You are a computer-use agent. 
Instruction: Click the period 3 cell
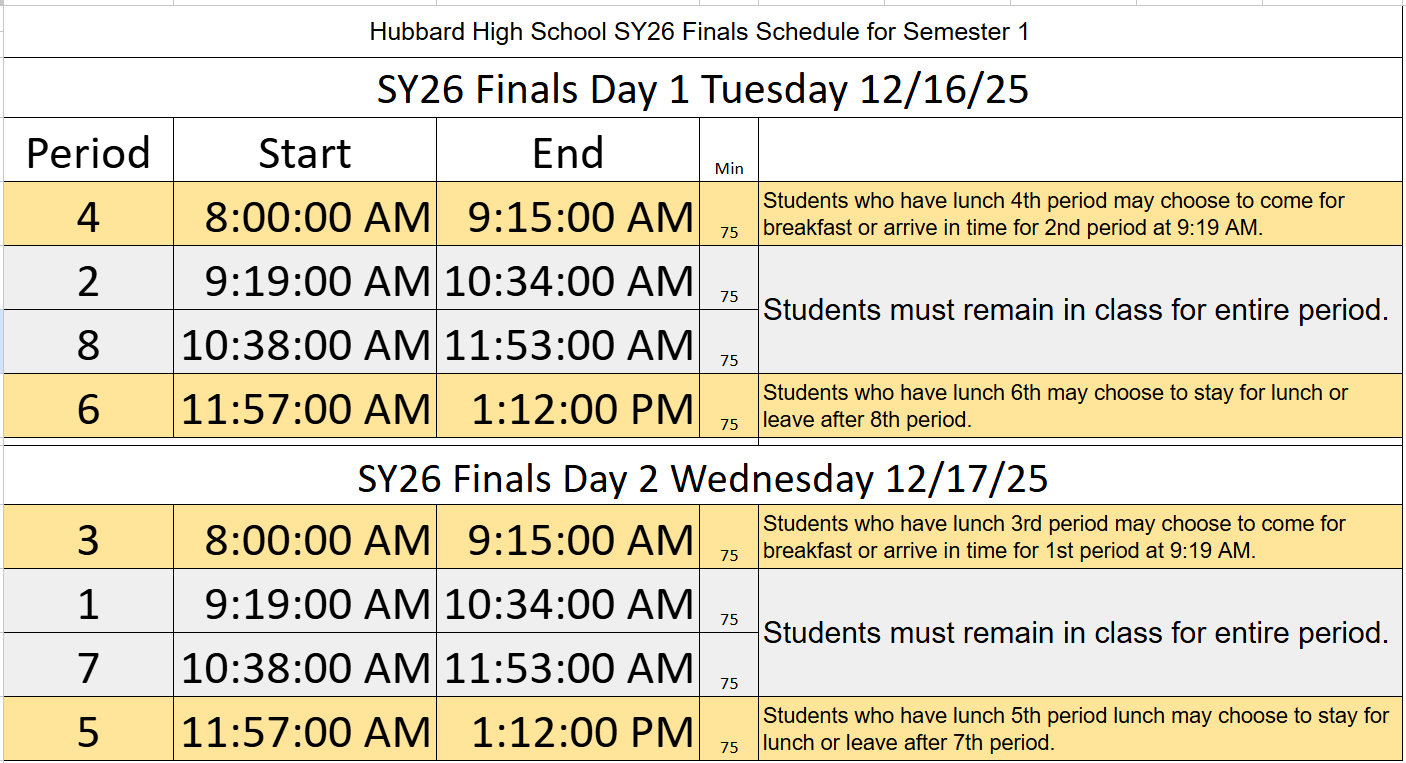pyautogui.click(x=88, y=540)
